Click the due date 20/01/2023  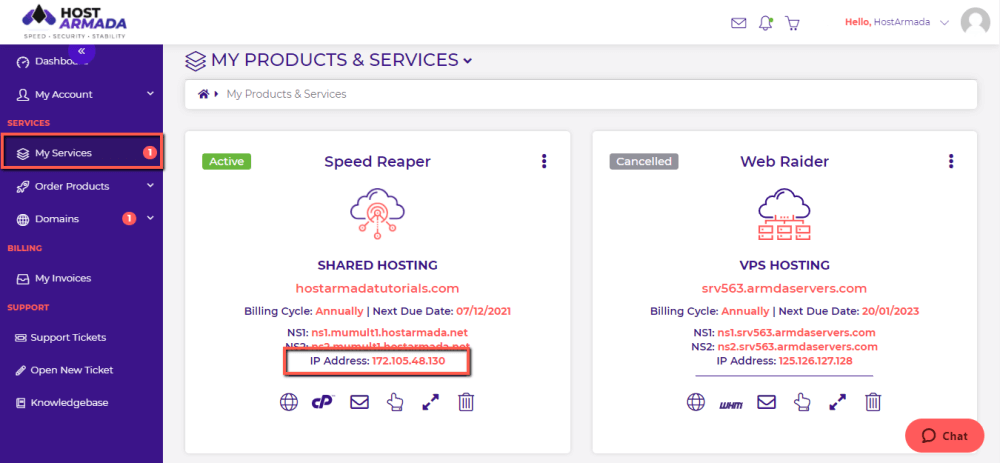890,312
